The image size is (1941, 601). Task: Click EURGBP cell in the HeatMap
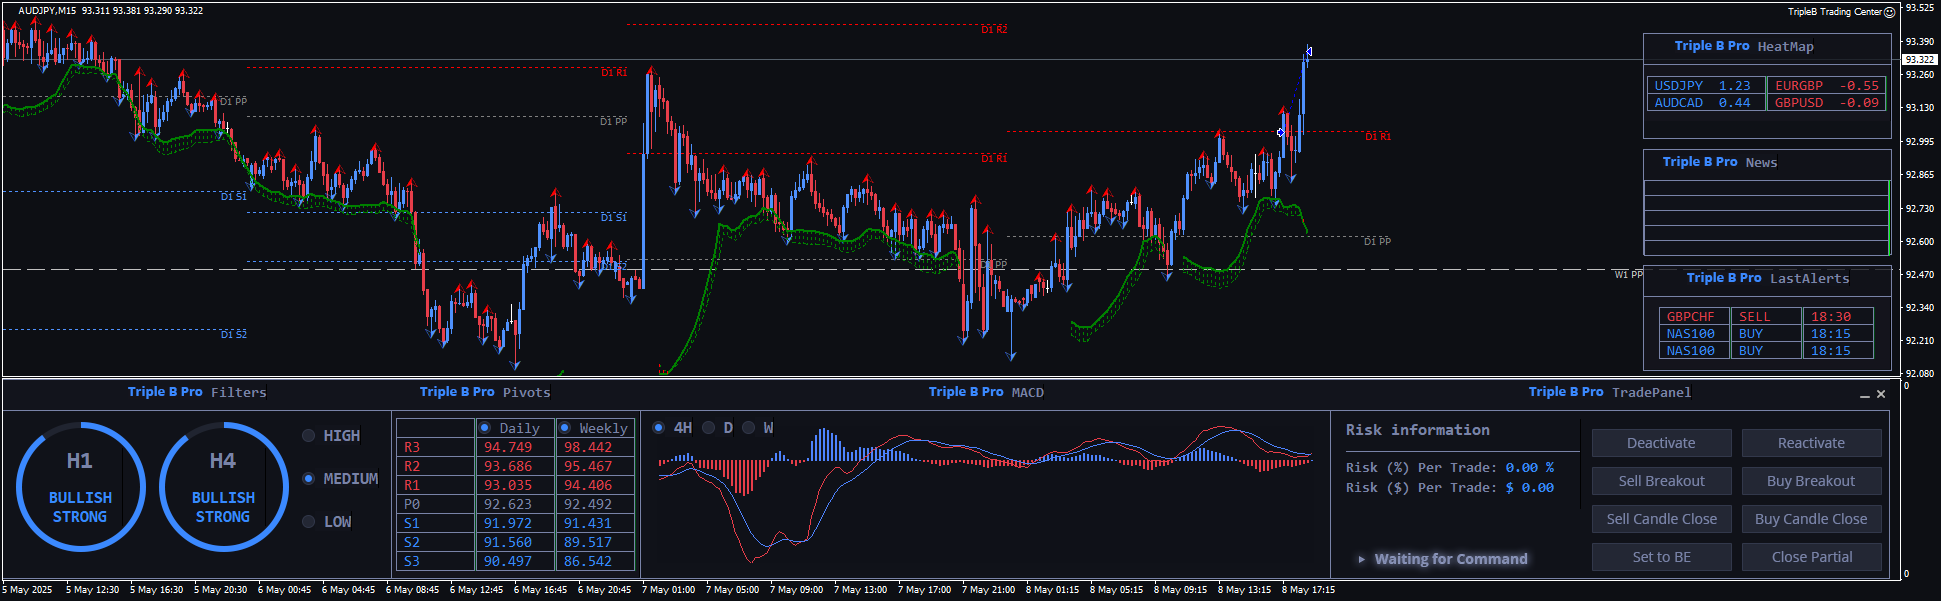(1826, 86)
